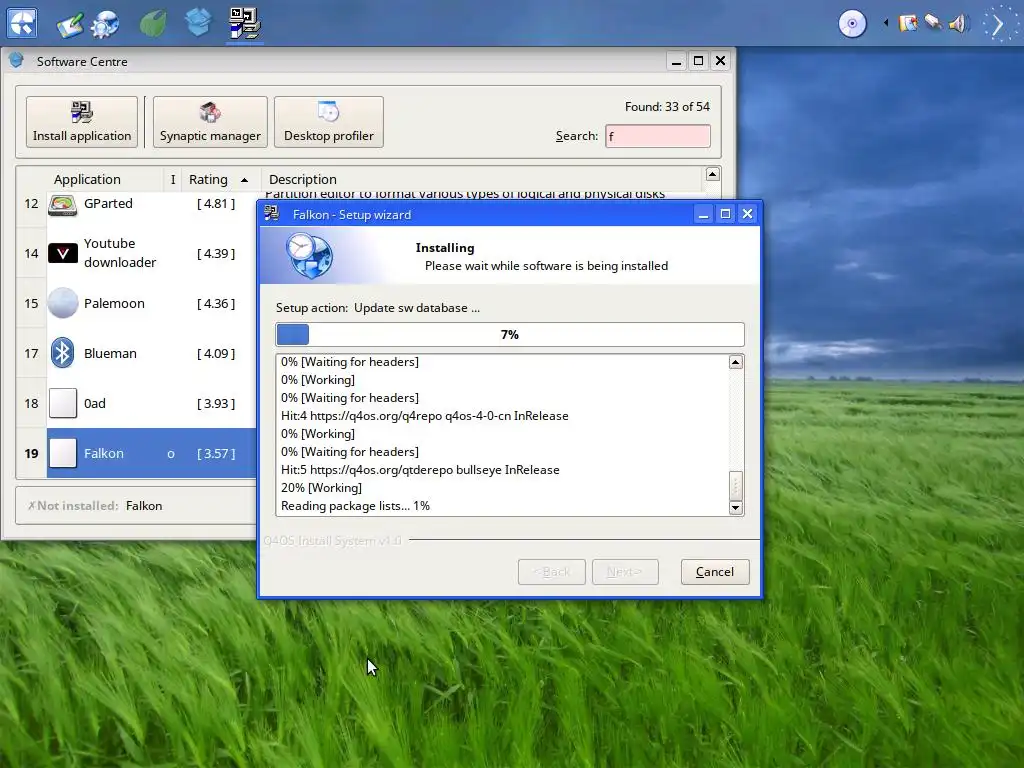Minimize the Software Centre window

[677, 61]
